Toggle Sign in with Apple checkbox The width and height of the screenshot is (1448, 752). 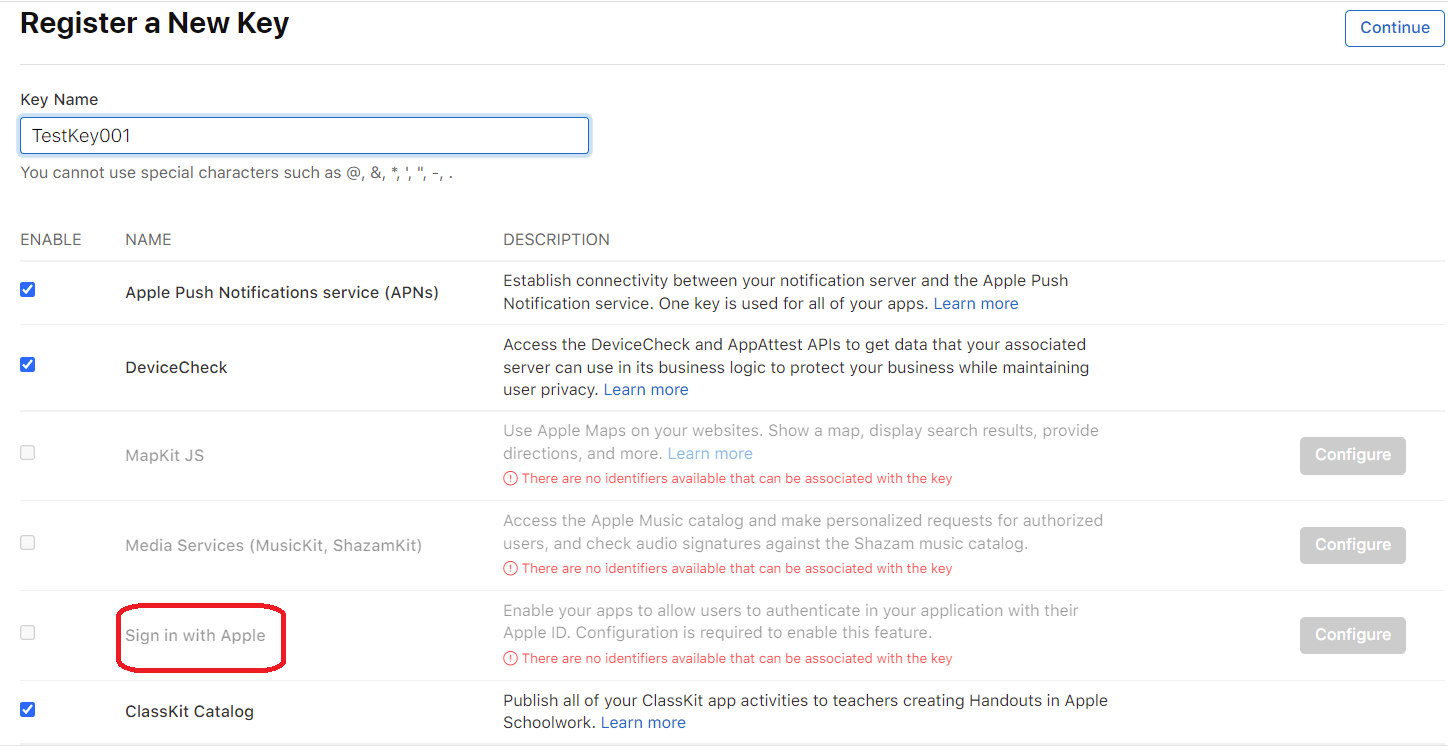[28, 633]
